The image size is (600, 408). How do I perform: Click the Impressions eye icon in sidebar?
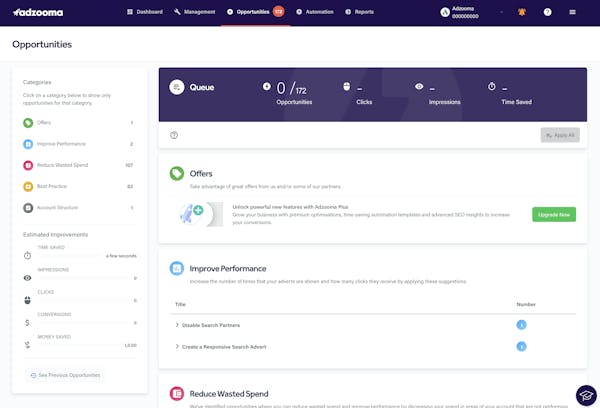point(27,278)
